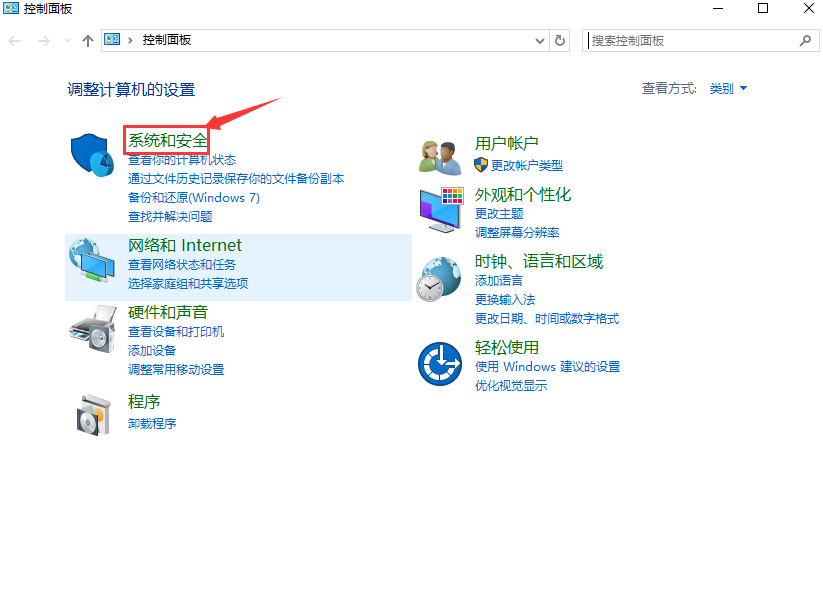The width and height of the screenshot is (823, 598).
Task: Click the forward navigation arrow
Action: [44, 40]
